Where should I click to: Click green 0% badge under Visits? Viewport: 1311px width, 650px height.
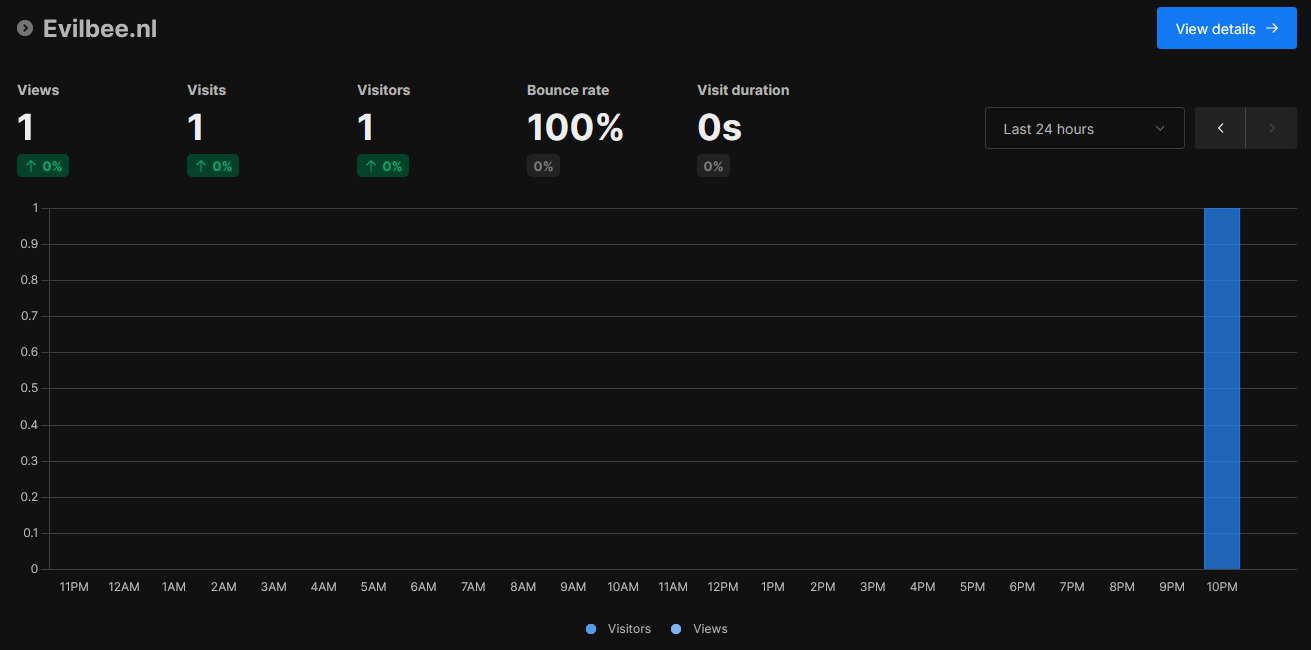pyautogui.click(x=213, y=166)
